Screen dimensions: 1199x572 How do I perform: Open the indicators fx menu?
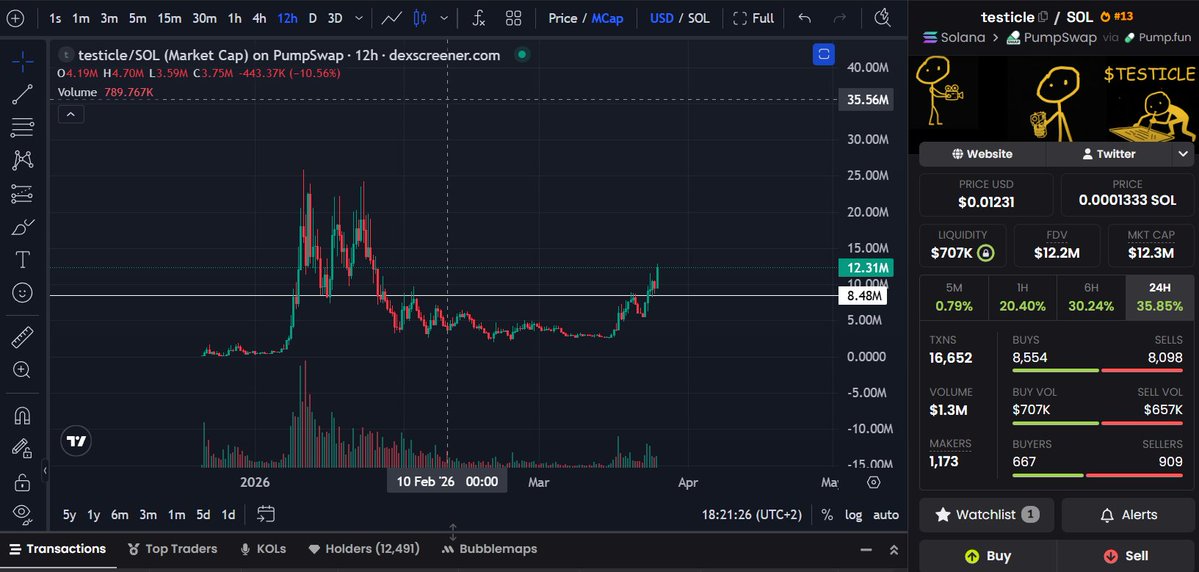click(479, 18)
